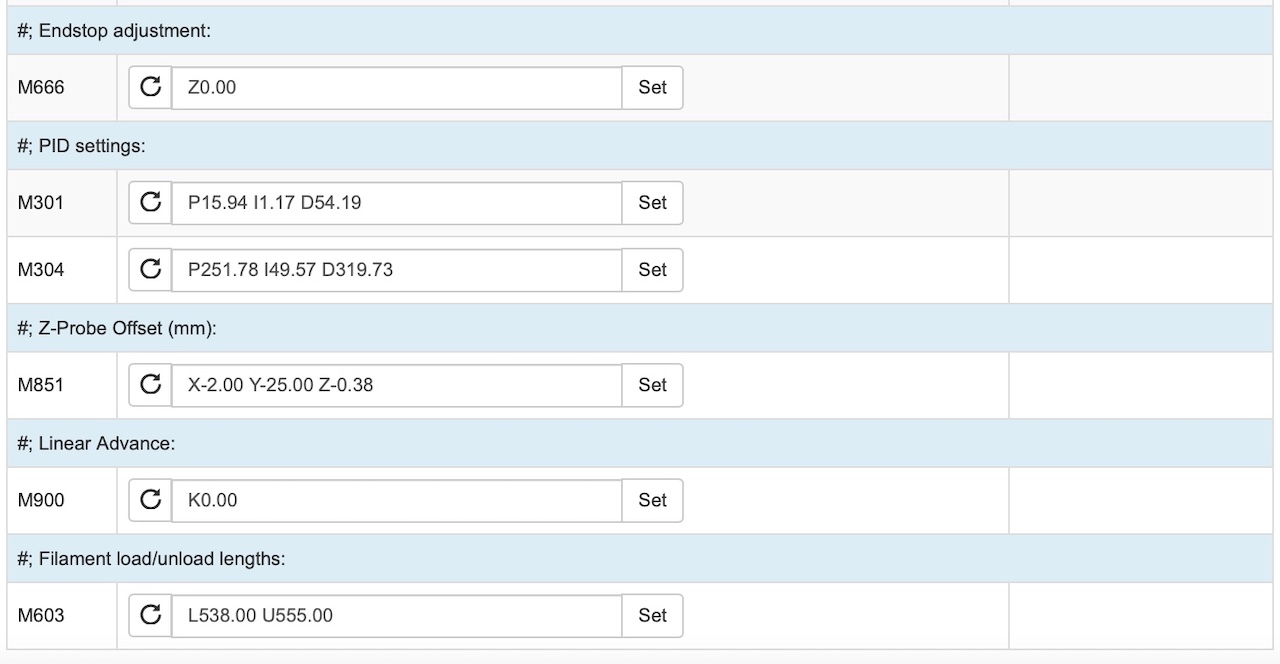
Task: Select the X-2.00 Y-25.00 Z-0.38 field
Action: (x=396, y=385)
